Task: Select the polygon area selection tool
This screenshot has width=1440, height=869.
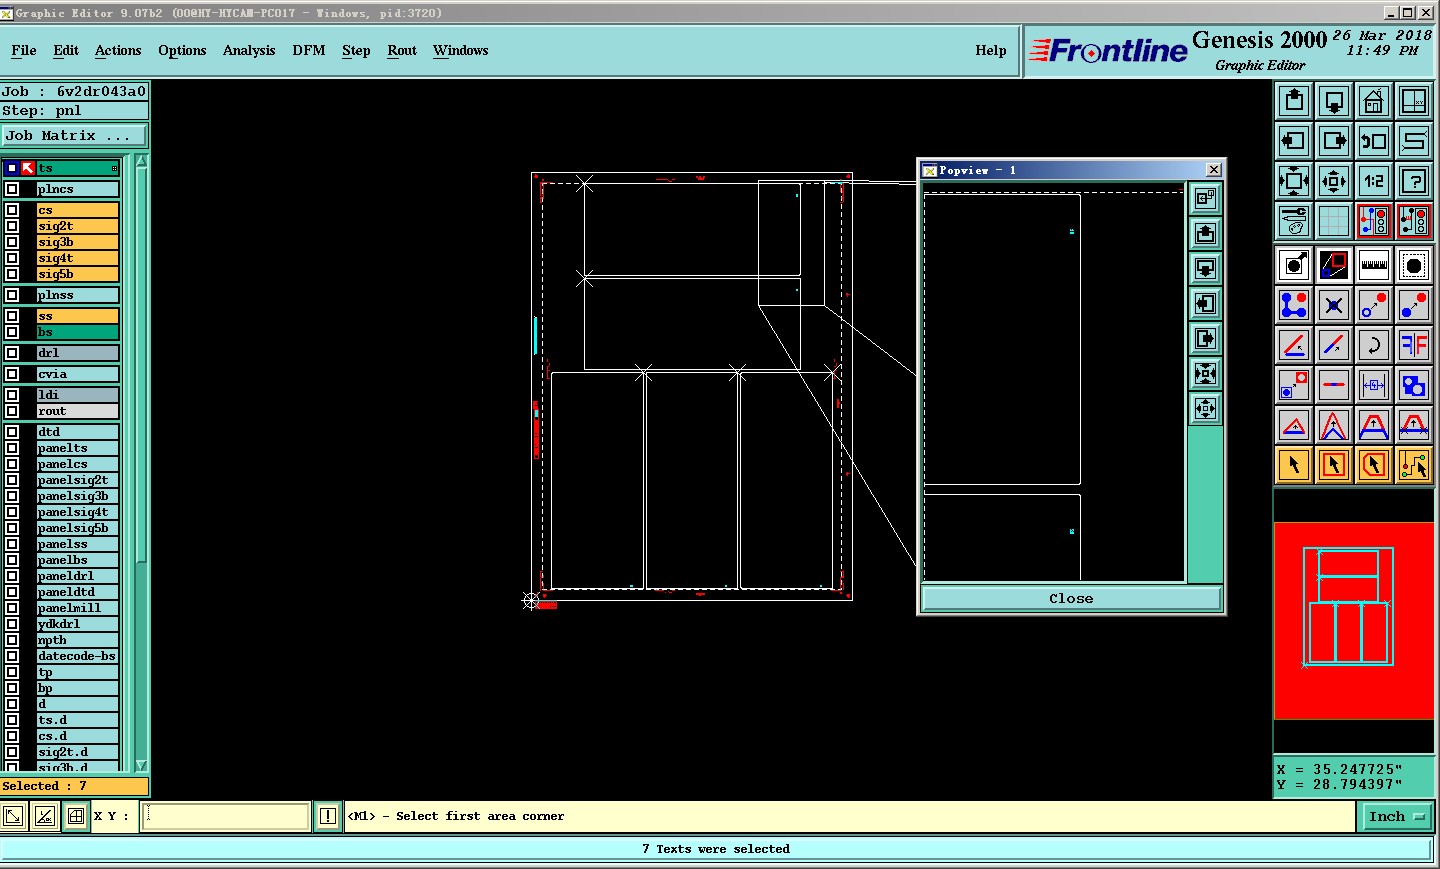Action: 1374,465
